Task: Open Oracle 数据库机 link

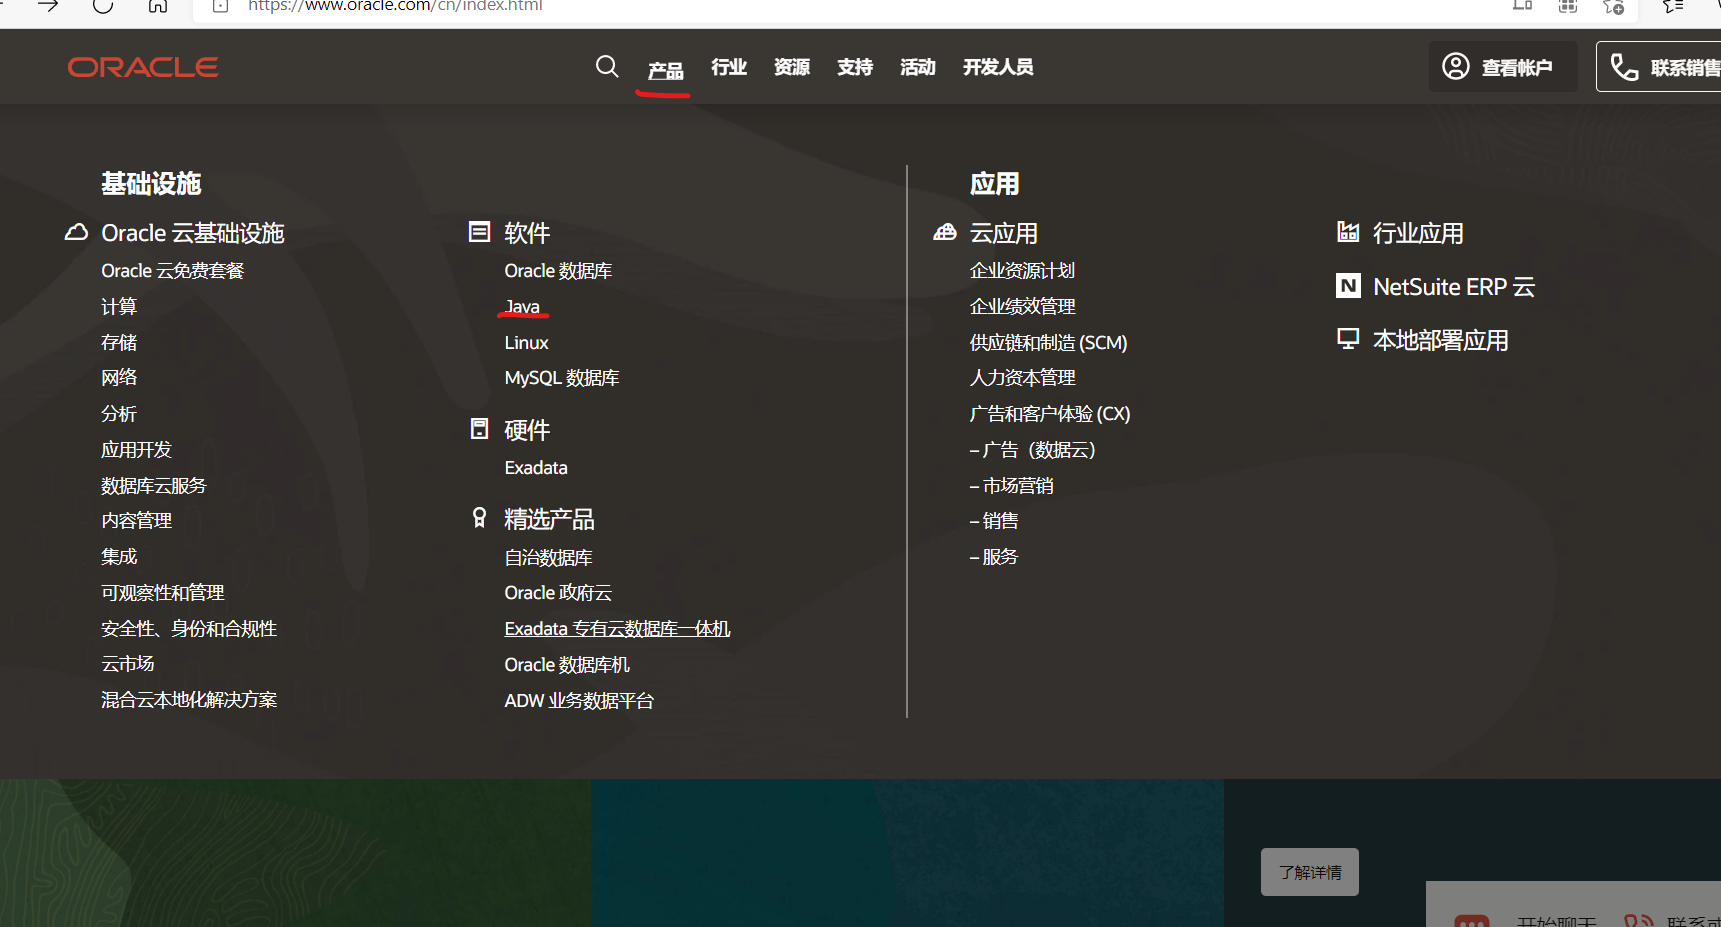Action: pyautogui.click(x=567, y=665)
